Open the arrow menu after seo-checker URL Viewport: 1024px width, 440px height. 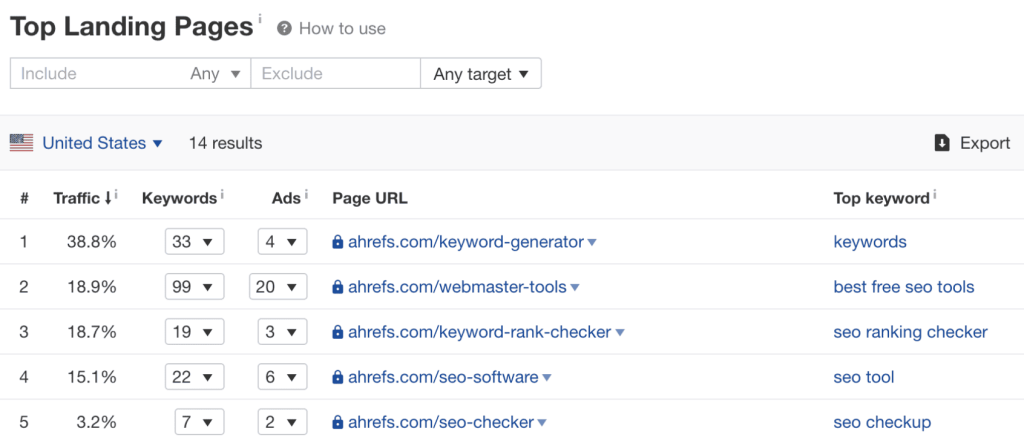541,423
